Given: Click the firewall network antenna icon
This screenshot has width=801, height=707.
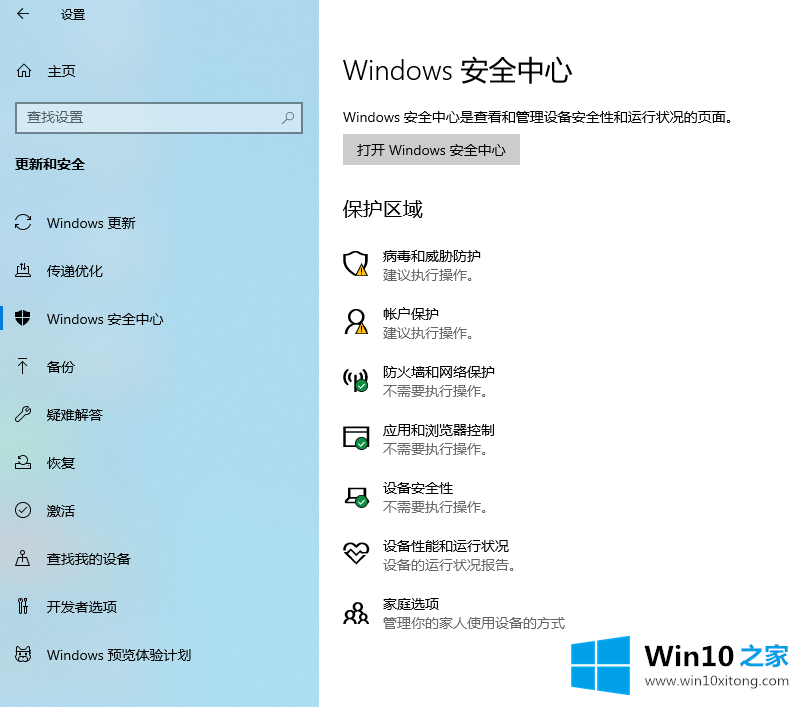Looking at the screenshot, I should (x=356, y=380).
